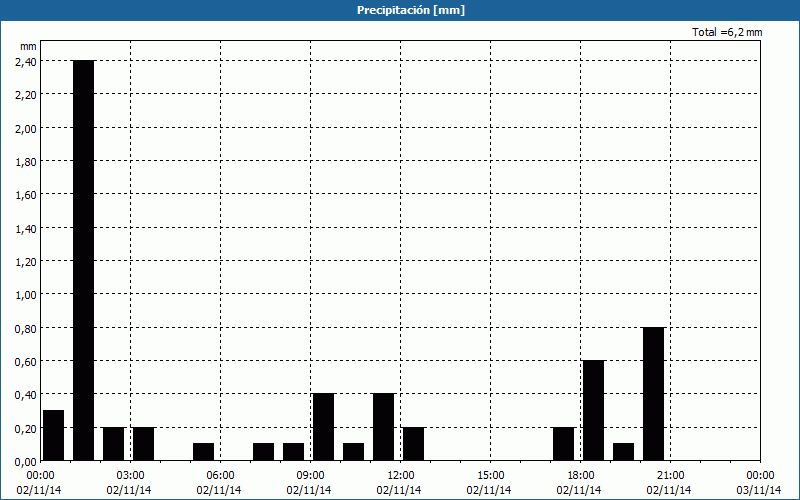Select the 0,20 mm bar starting at 12:00
This screenshot has height=500, width=800.
click(x=413, y=444)
